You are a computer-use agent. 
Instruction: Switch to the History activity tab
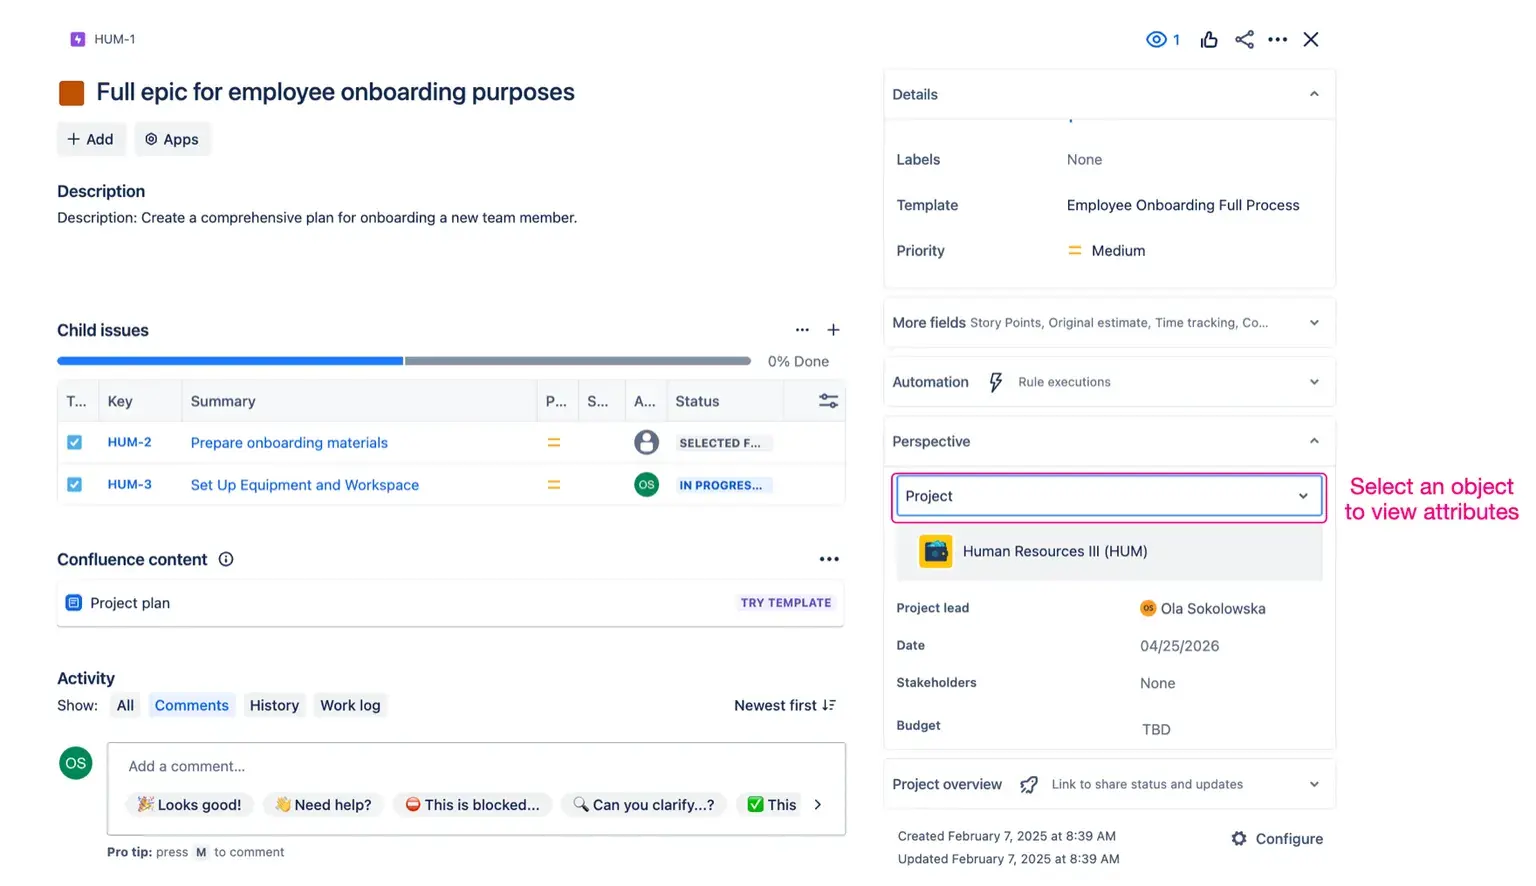(x=274, y=705)
